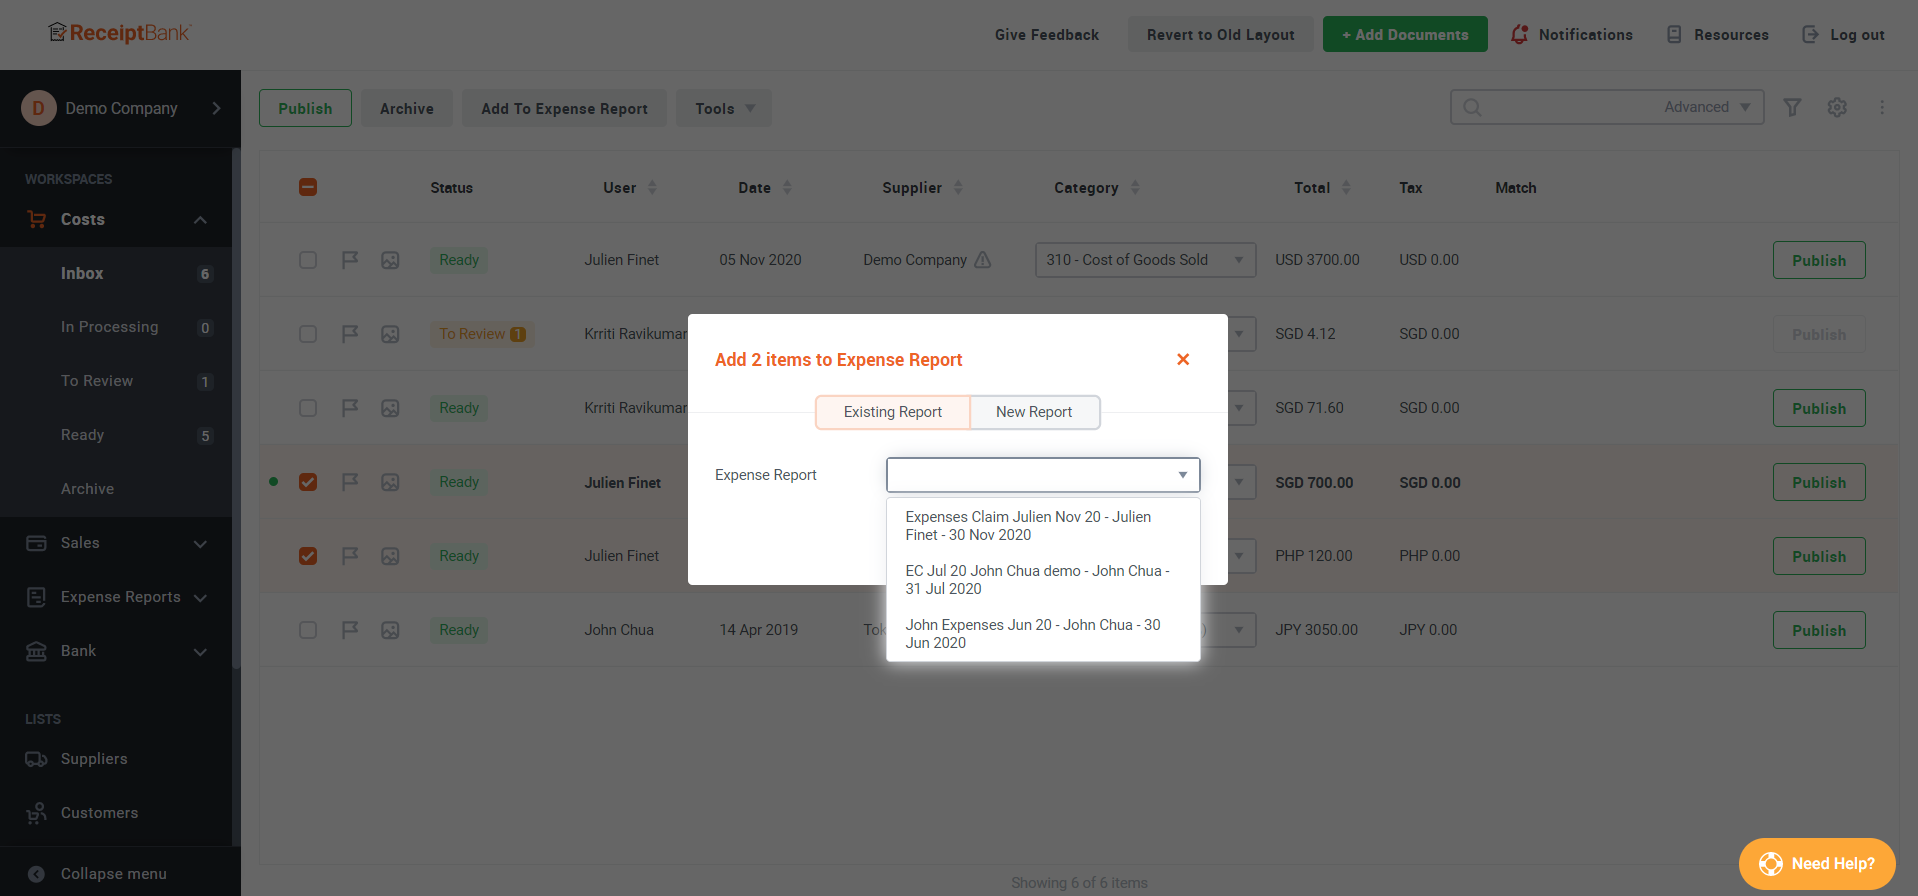
Task: Expand the Expense Reports section
Action: (200, 598)
